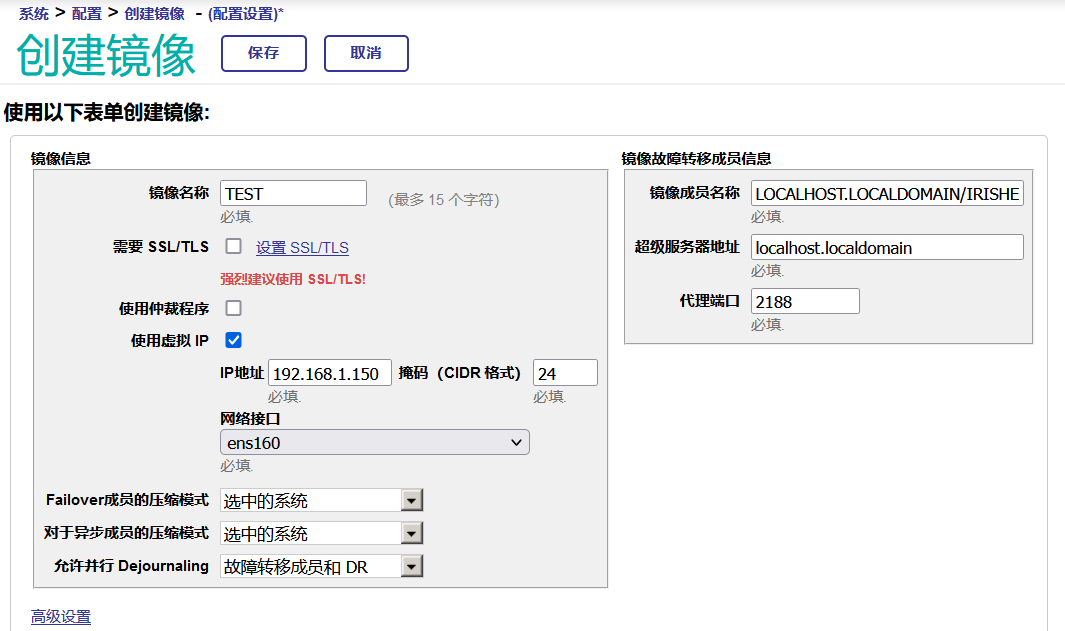Click the 超级服务器地址 input field

click(x=887, y=248)
